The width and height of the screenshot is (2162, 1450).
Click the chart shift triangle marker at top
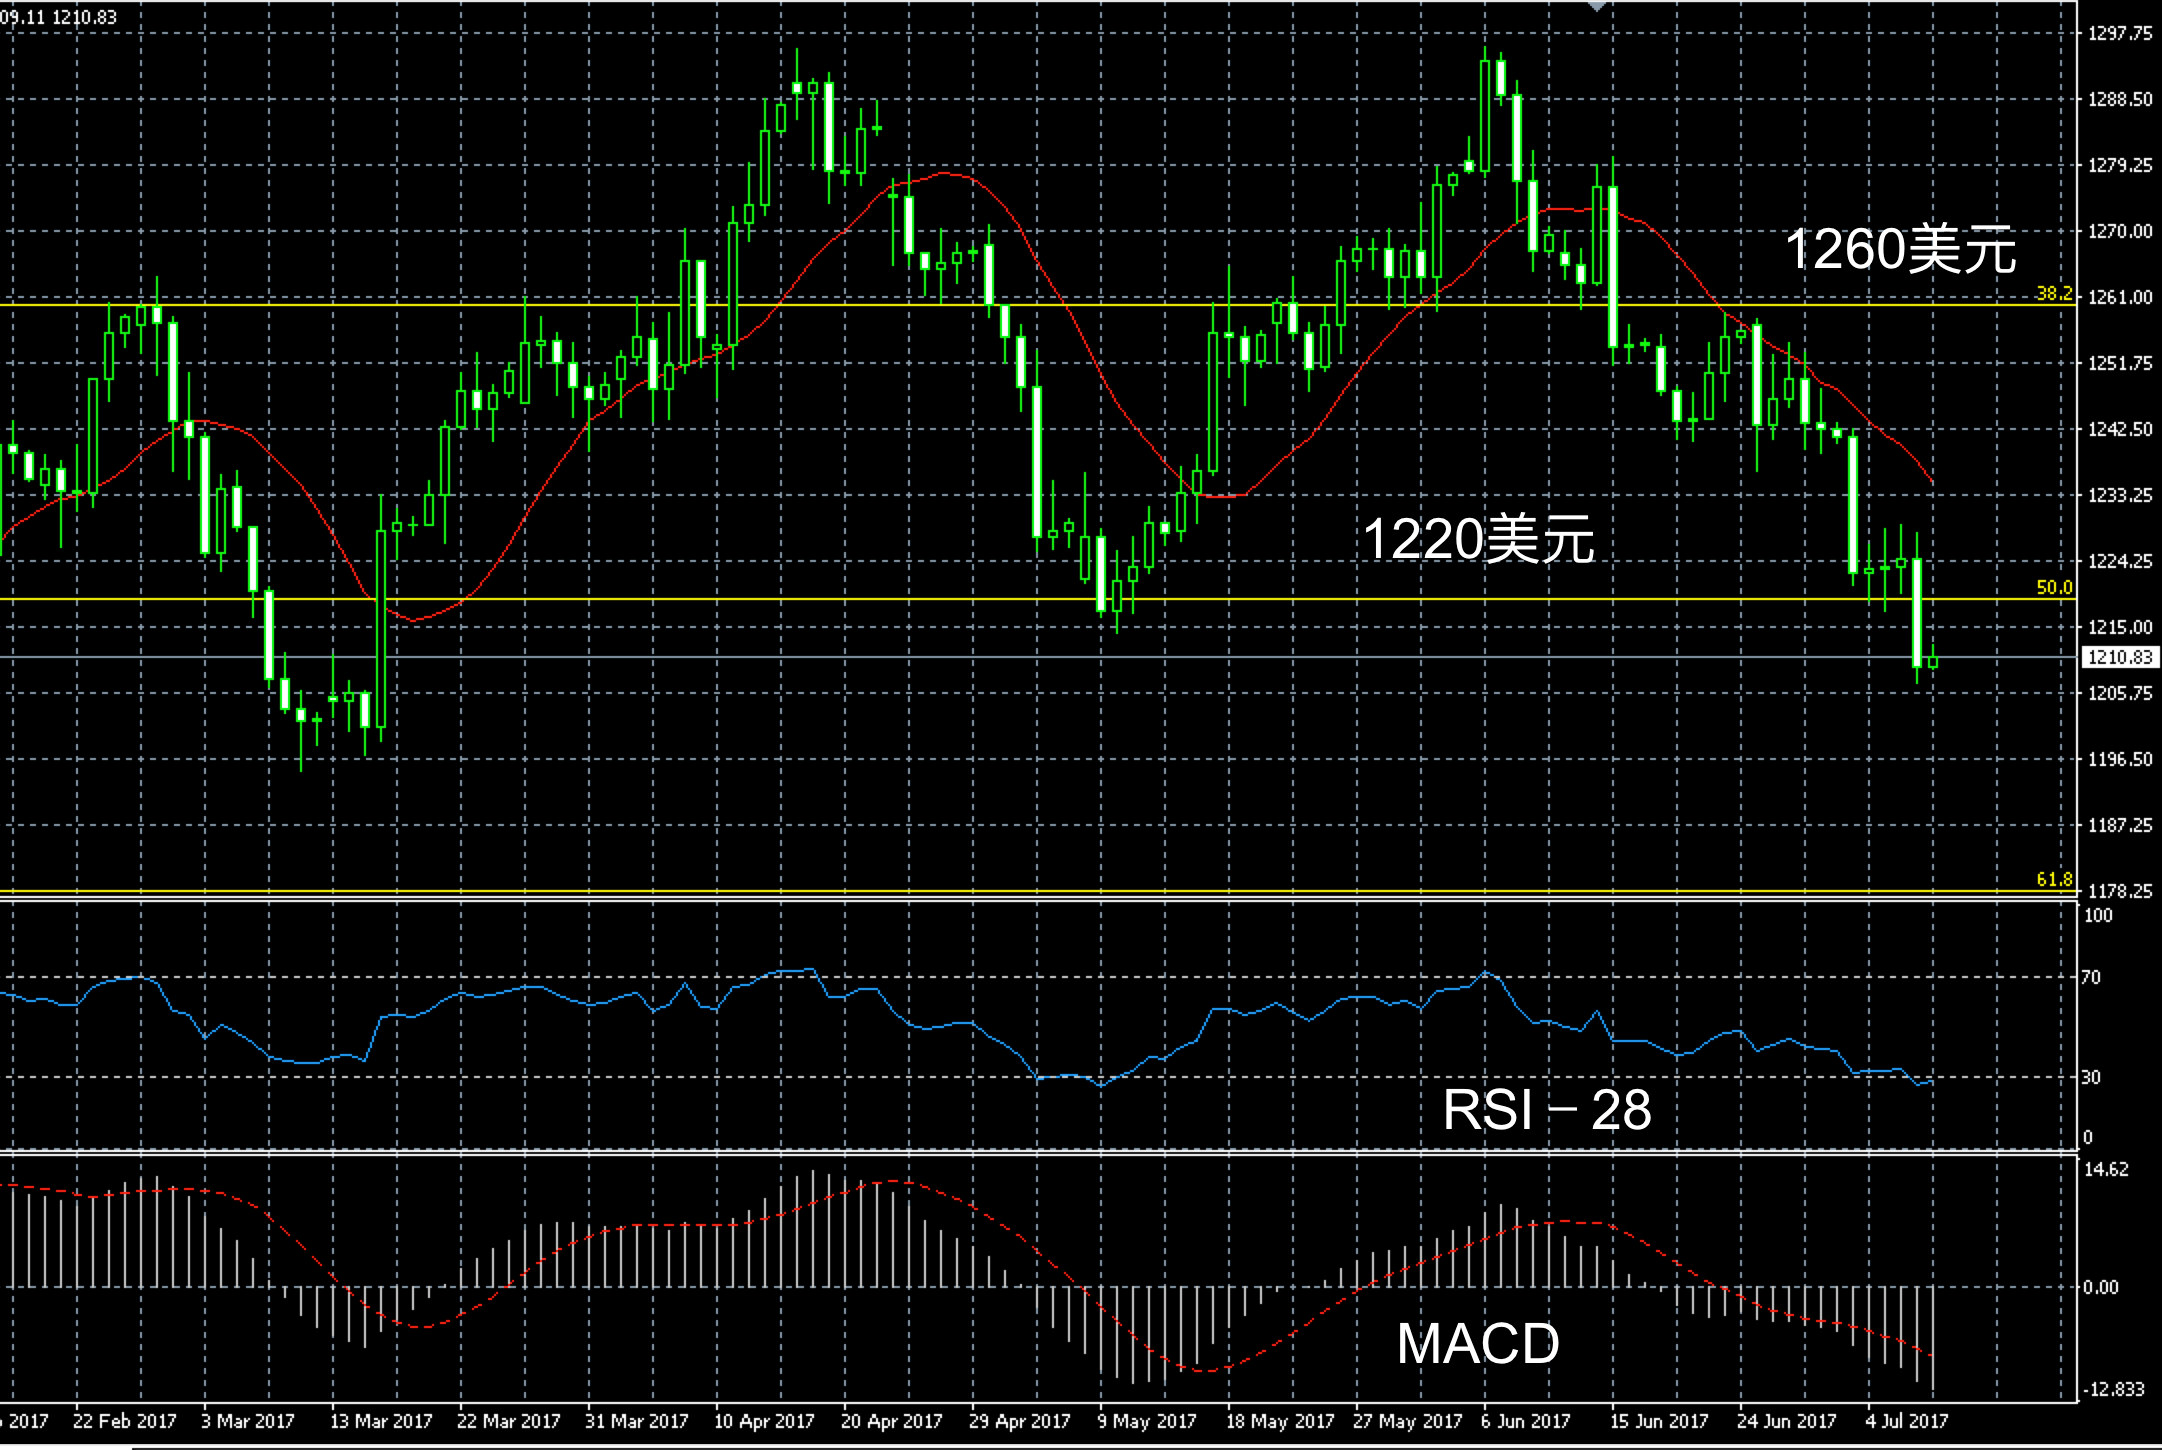[1597, 5]
